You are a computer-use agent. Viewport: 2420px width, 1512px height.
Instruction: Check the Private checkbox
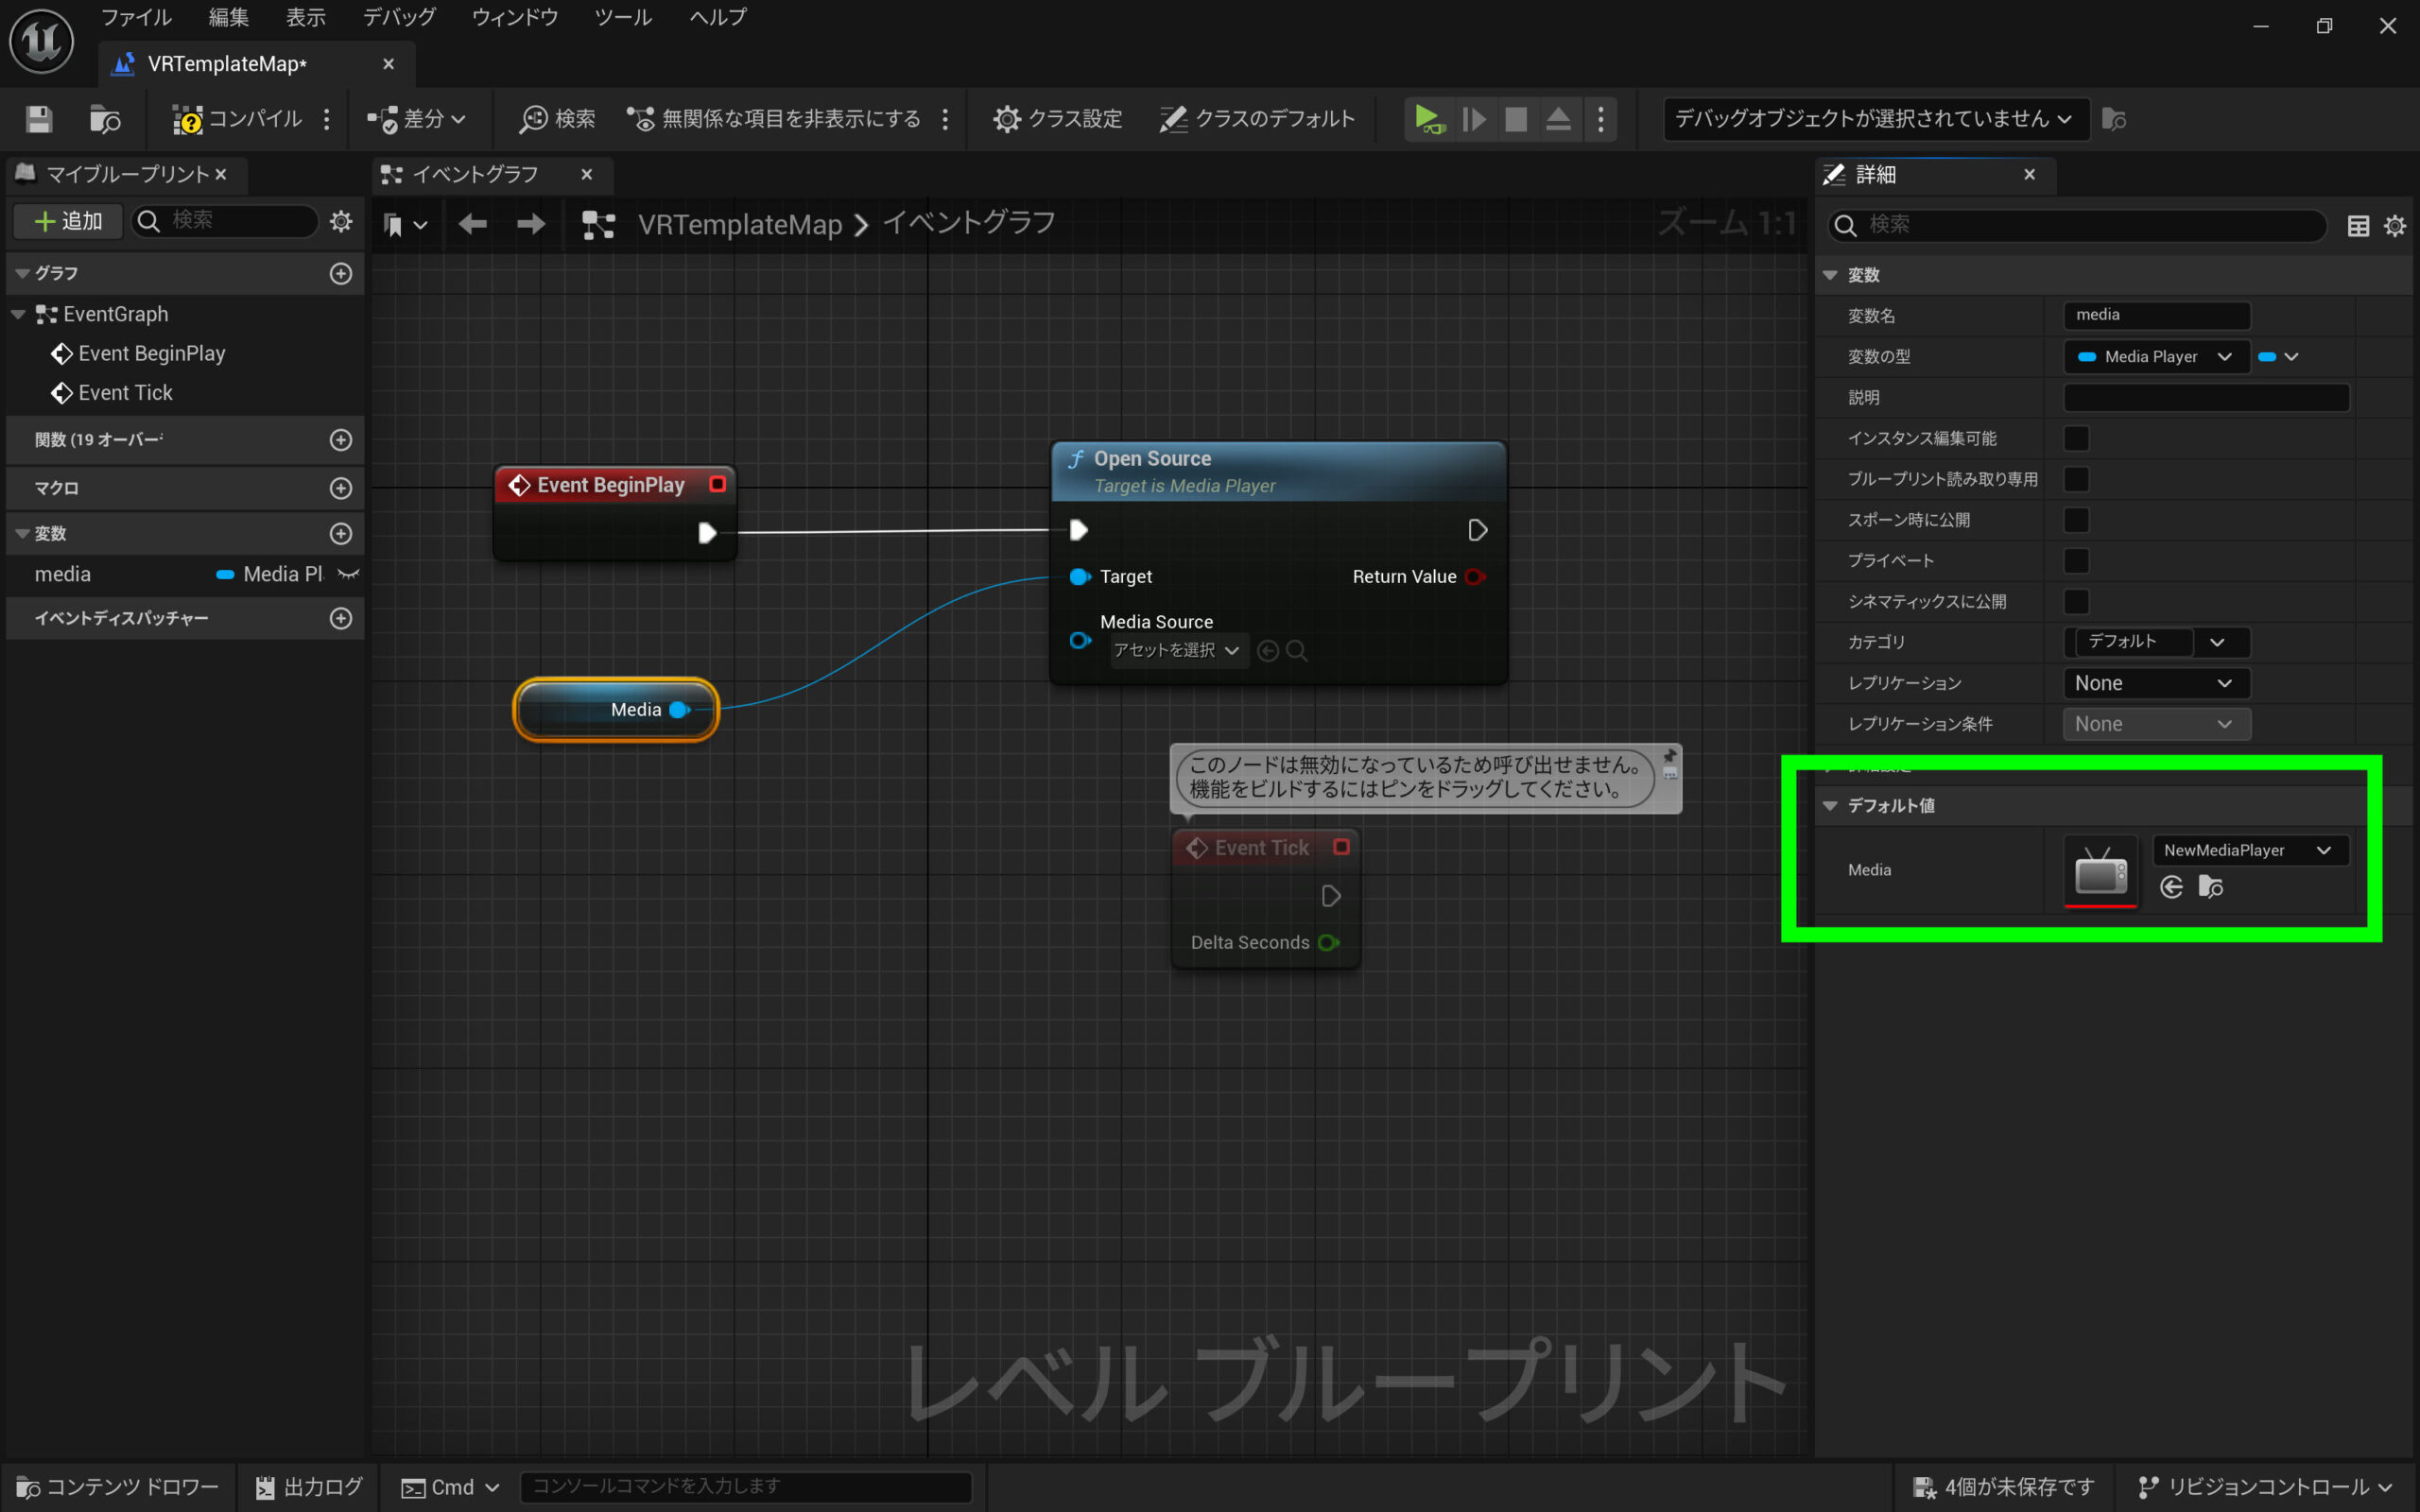[2077, 561]
